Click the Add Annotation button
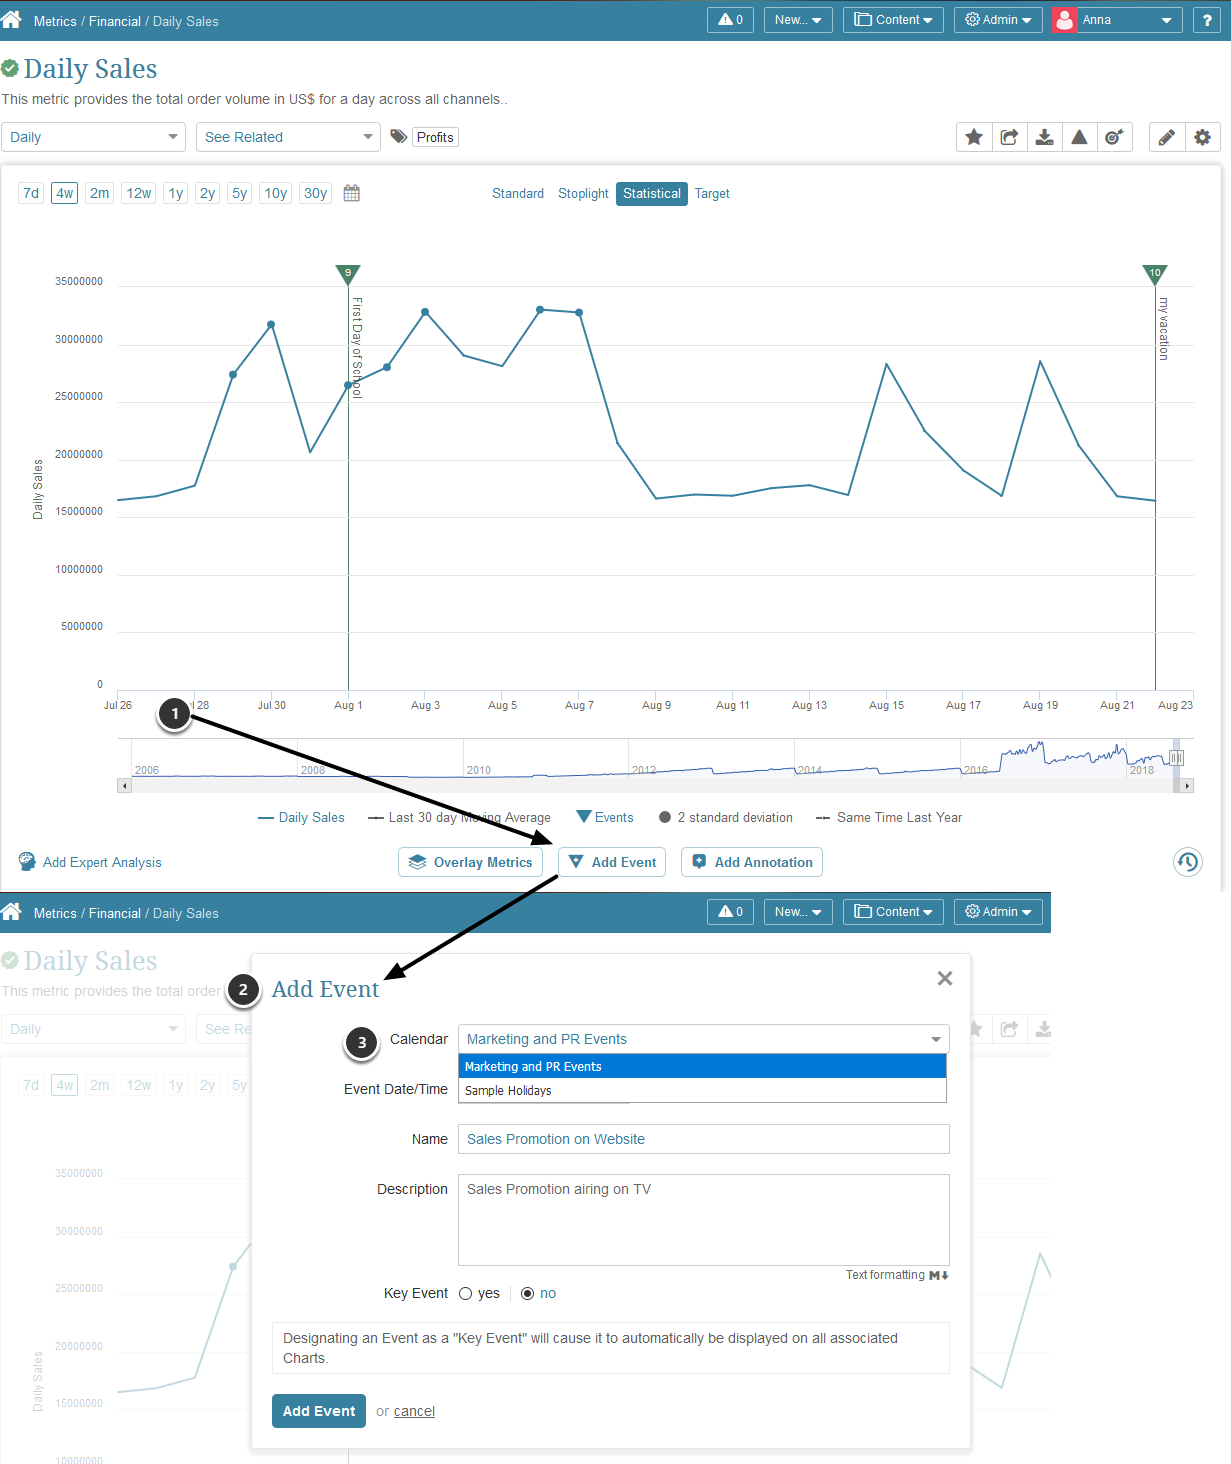This screenshot has height=1464, width=1231. coord(752,862)
